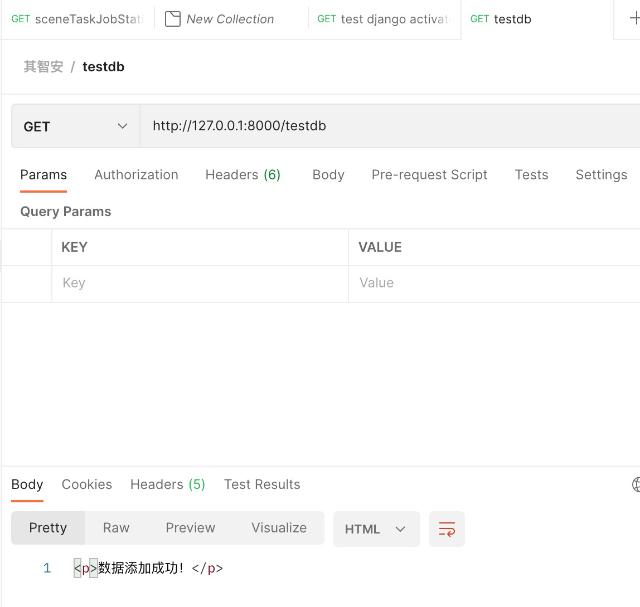Open the request Body tab

[328, 175]
